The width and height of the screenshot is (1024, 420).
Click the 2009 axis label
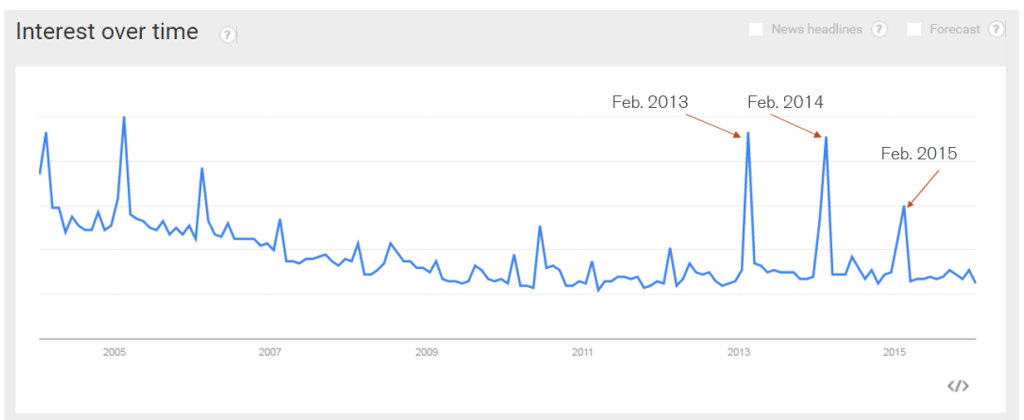point(426,353)
